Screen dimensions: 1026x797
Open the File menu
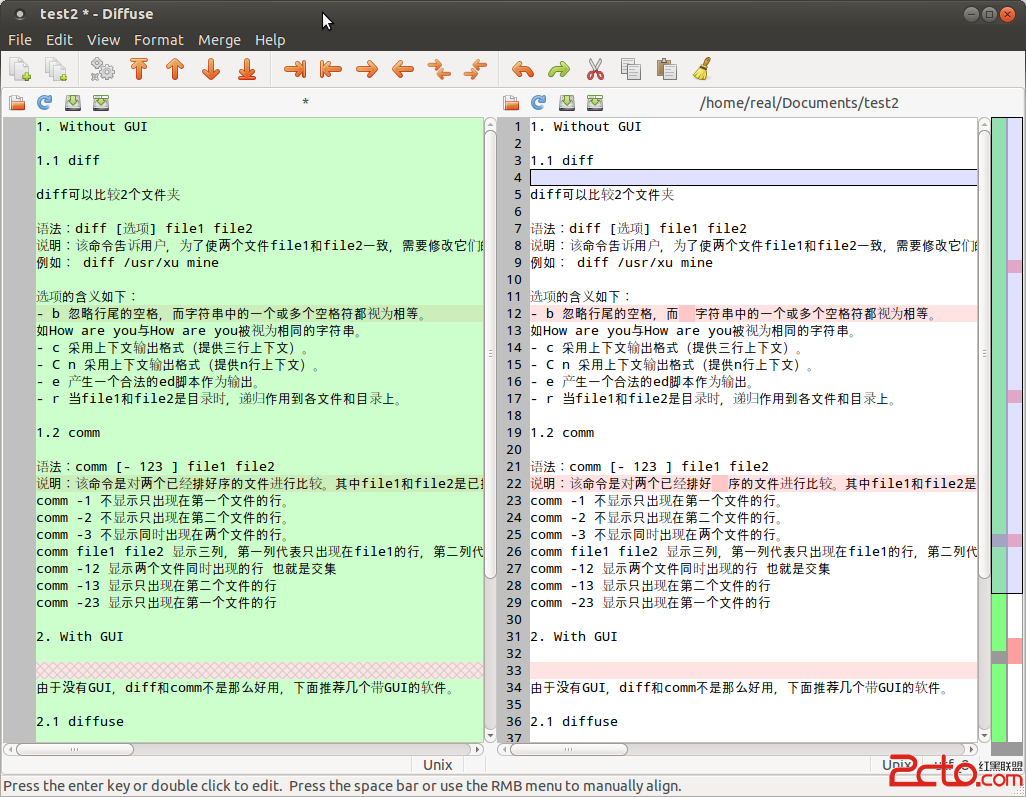click(x=20, y=40)
